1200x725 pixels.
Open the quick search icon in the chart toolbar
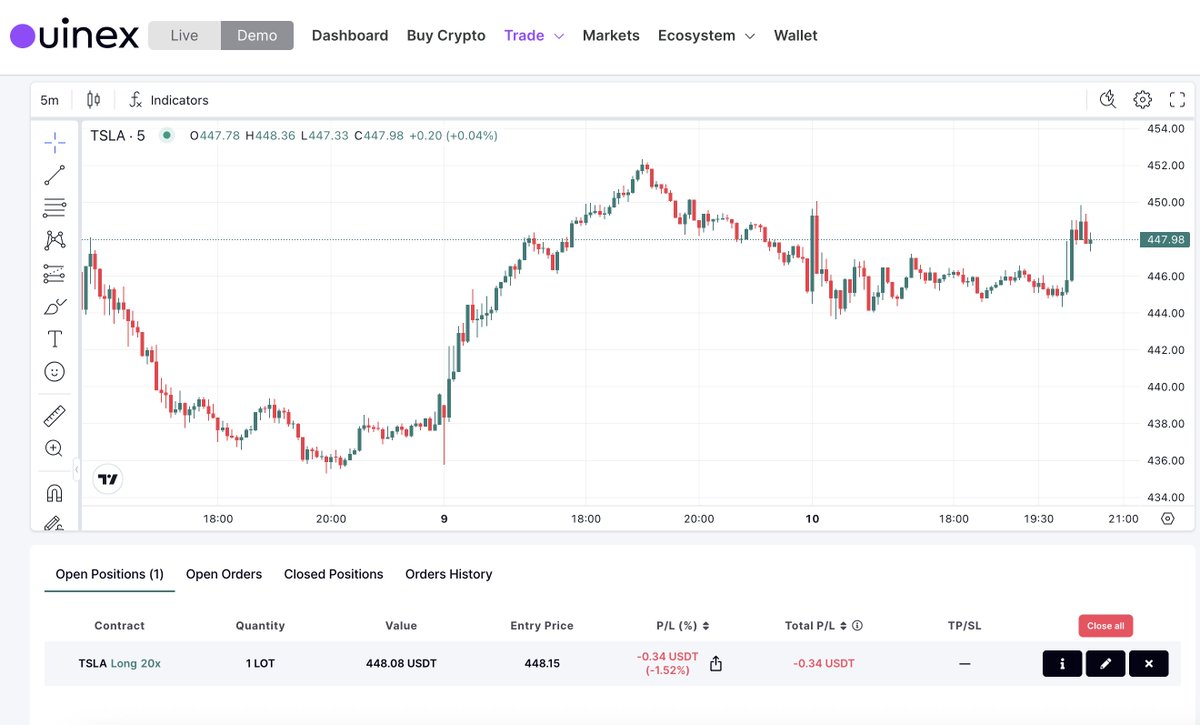[x=1107, y=99]
